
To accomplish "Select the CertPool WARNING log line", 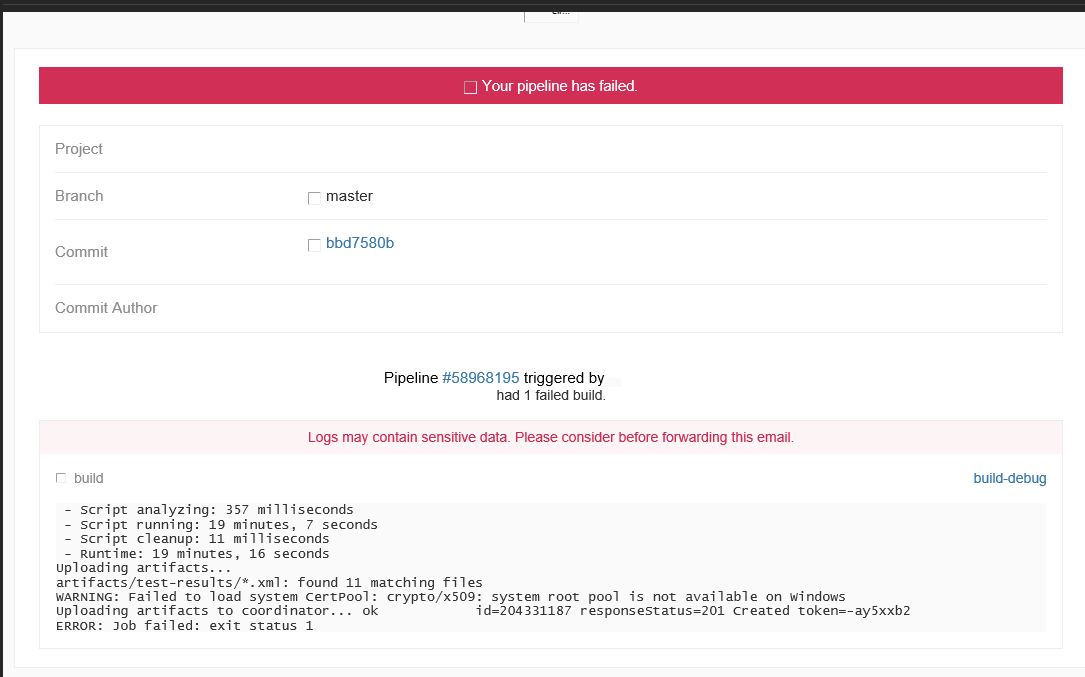I will point(450,596).
